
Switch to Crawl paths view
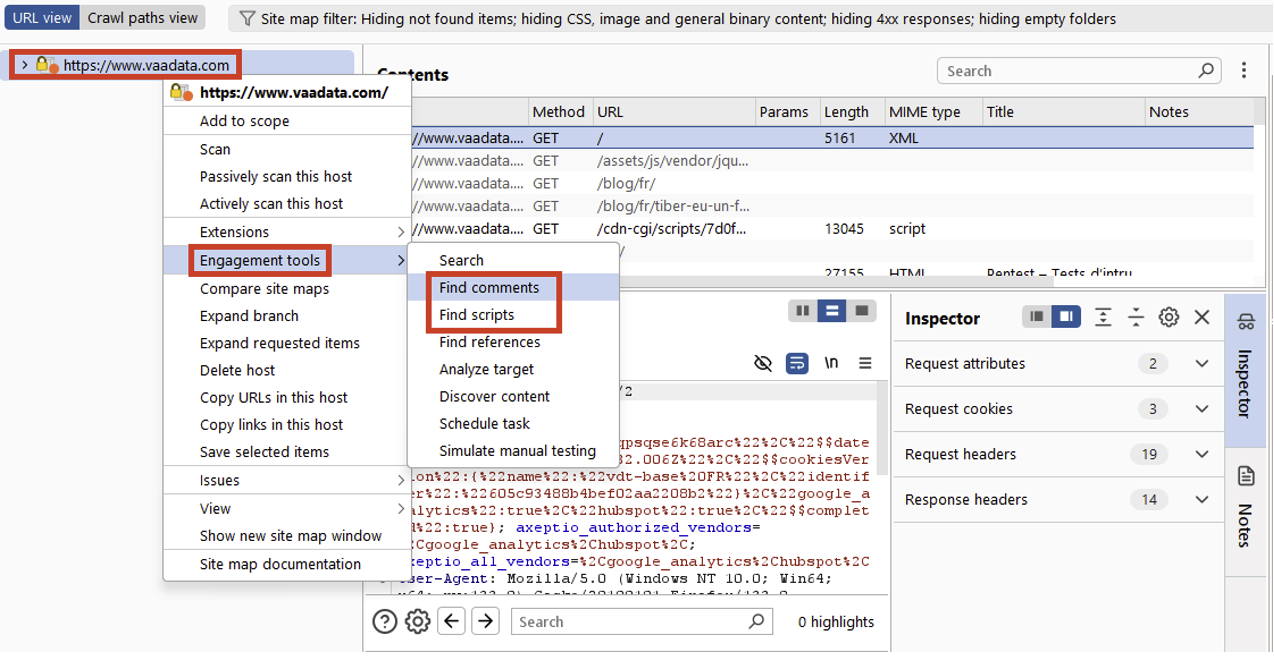click(143, 18)
